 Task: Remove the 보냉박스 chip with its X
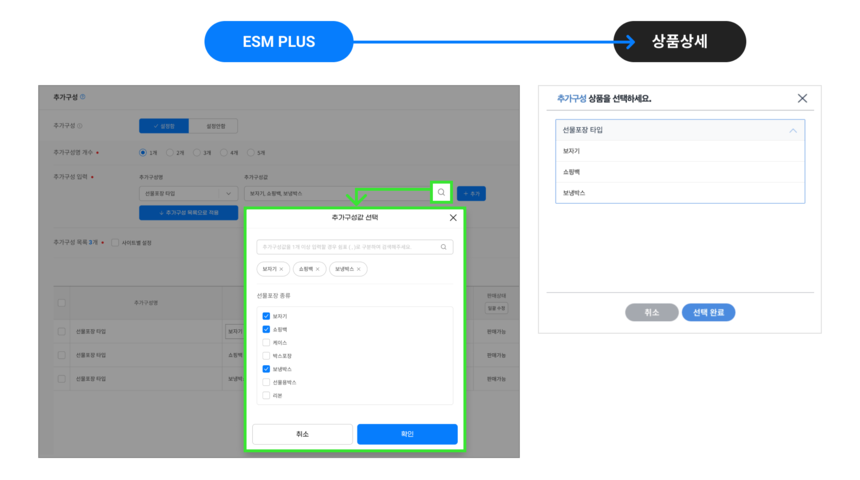point(359,269)
